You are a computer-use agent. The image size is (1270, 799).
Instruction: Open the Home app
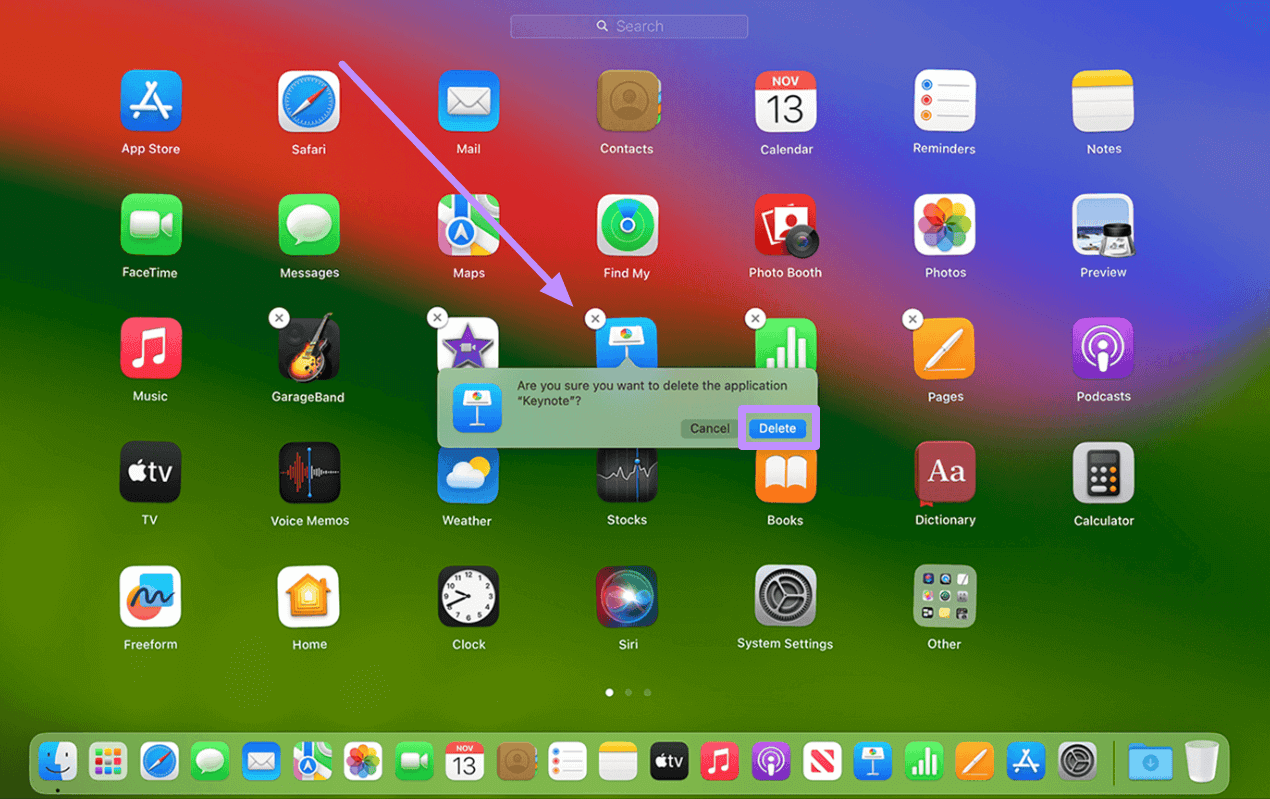click(309, 596)
